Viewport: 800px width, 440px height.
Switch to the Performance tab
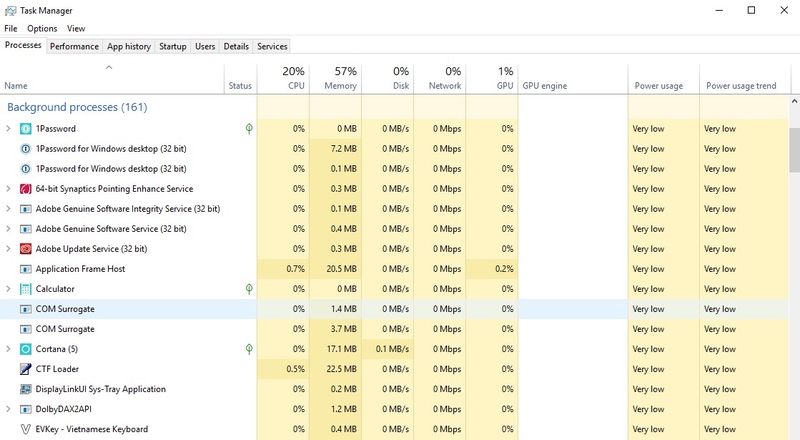tap(74, 46)
